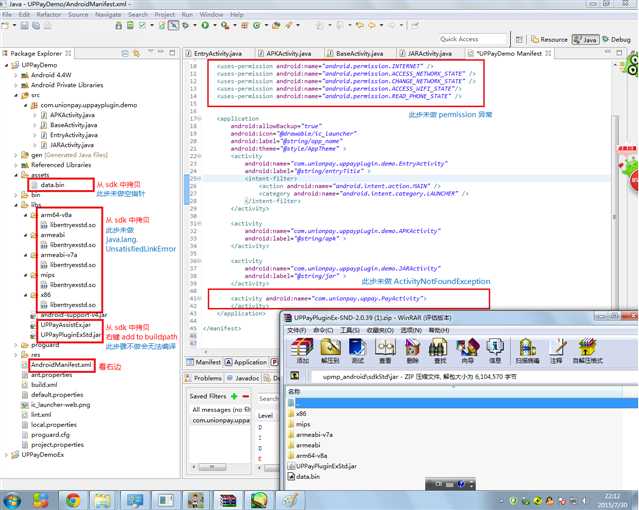Click Eclipse green Run button icon
This screenshot has width=639, height=510.
point(205,25)
